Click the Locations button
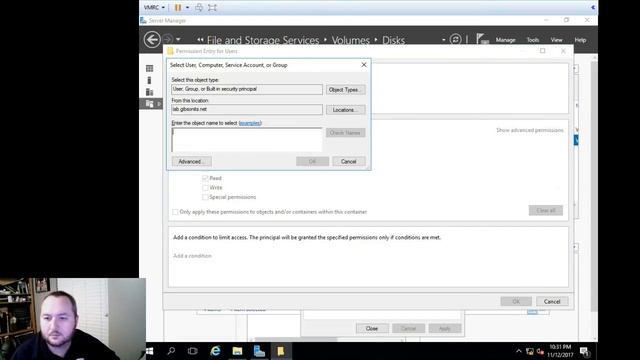 point(345,110)
